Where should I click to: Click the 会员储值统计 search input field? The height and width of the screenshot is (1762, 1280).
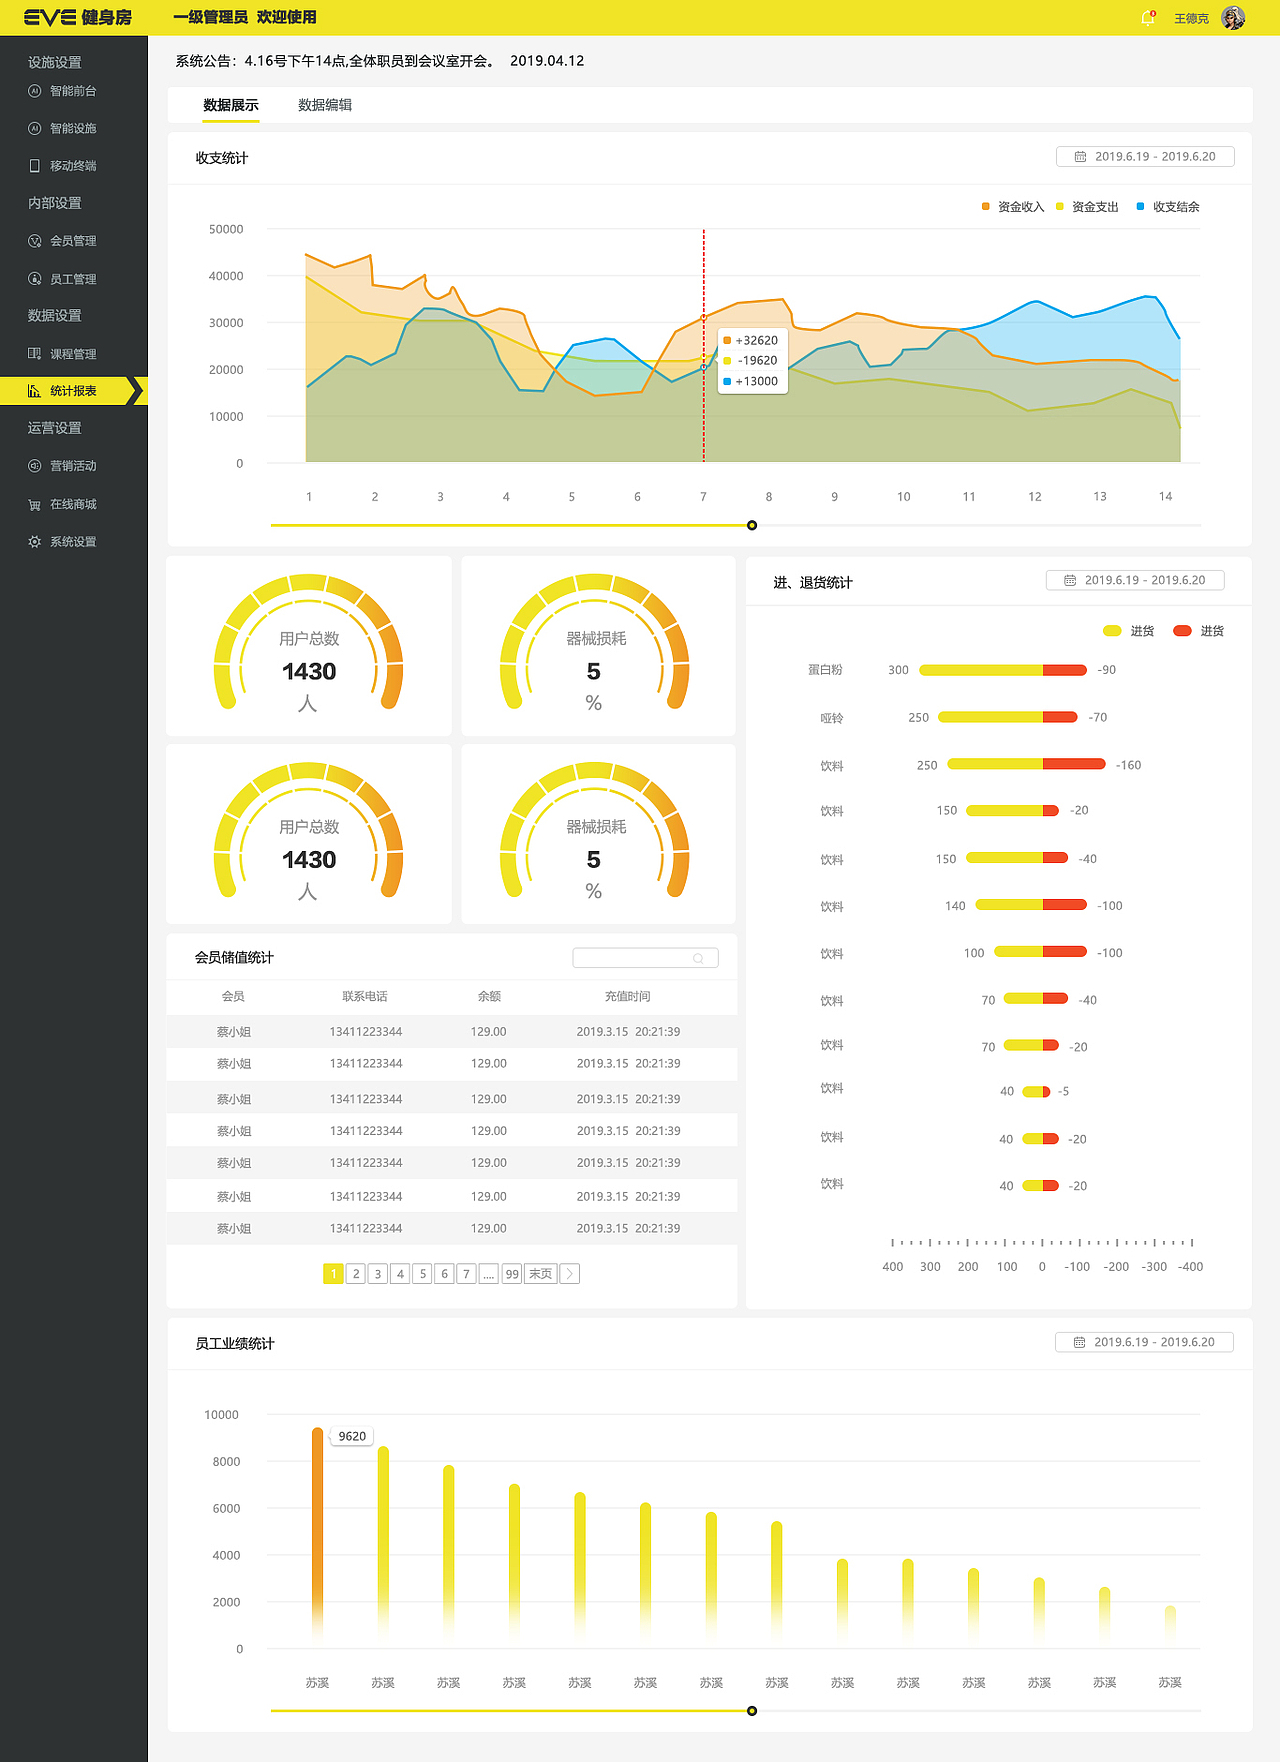[x=645, y=958]
